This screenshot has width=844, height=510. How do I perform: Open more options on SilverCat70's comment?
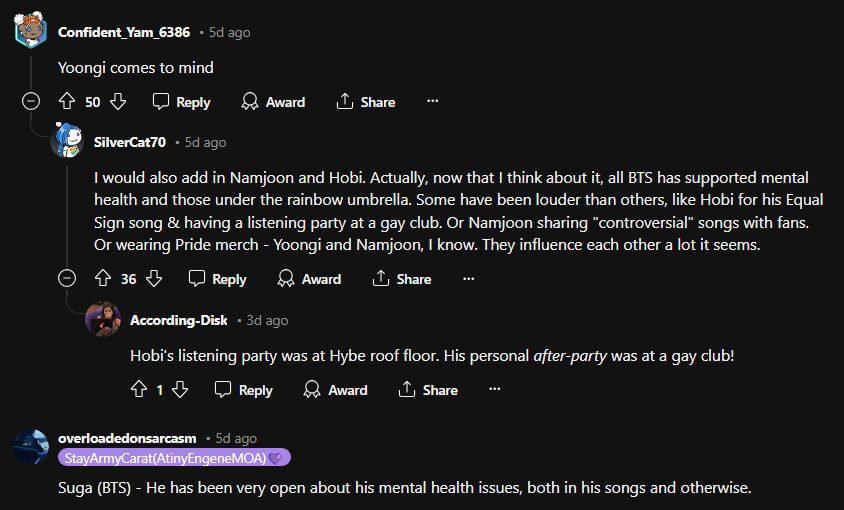(x=468, y=279)
